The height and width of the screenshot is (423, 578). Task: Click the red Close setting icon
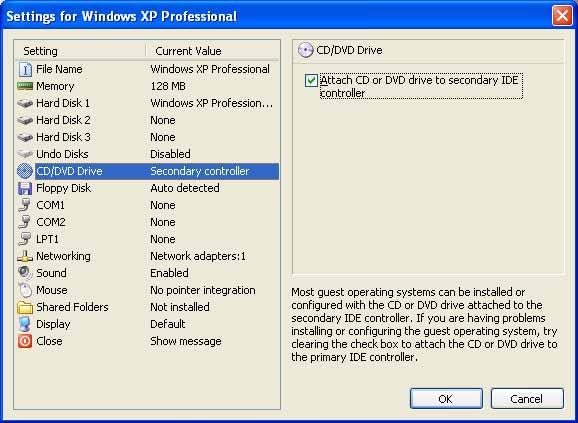click(x=25, y=341)
